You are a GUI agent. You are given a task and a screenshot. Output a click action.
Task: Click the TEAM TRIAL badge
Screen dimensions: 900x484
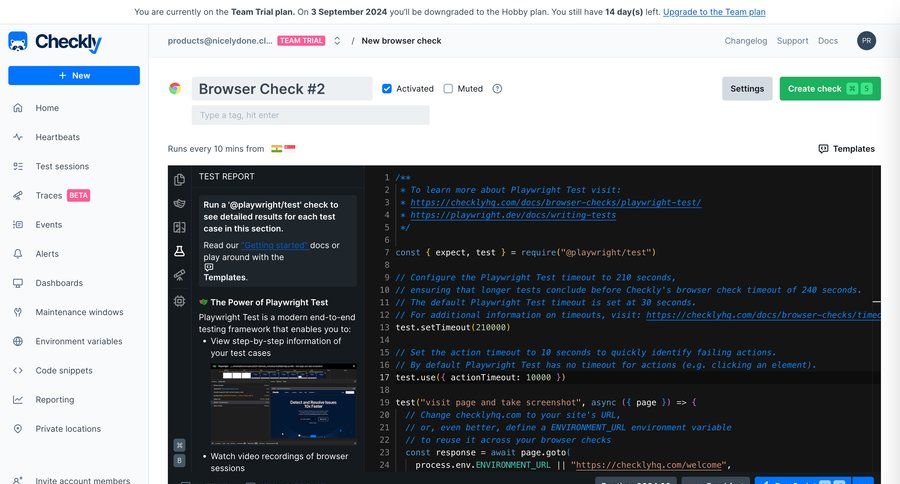[x=301, y=41]
